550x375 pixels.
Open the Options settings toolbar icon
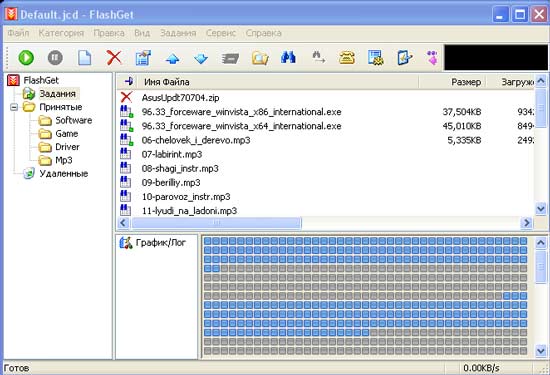(376, 58)
